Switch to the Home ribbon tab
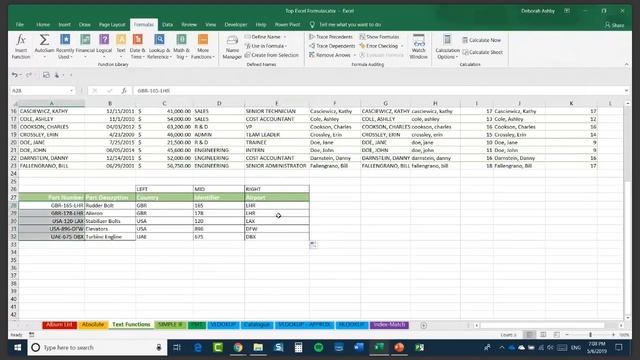 (x=43, y=24)
